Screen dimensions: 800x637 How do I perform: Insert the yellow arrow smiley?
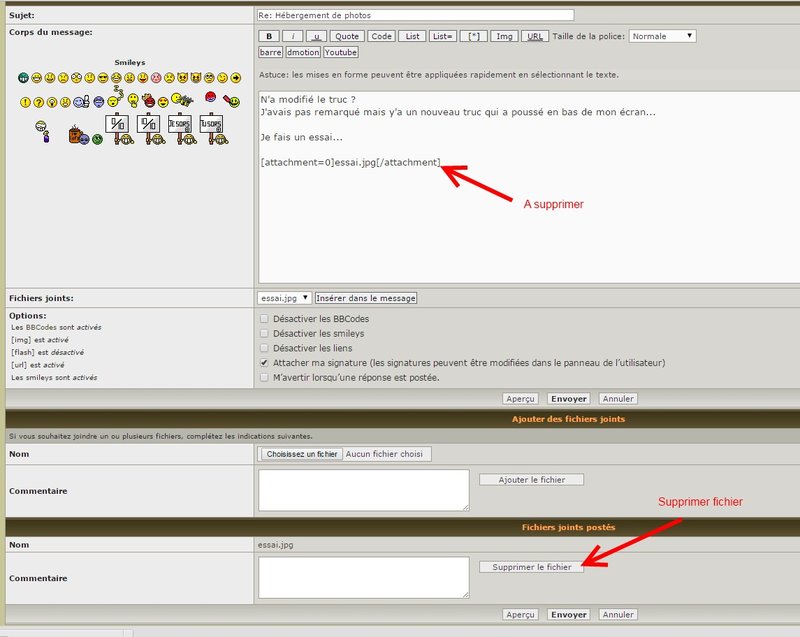[x=235, y=78]
